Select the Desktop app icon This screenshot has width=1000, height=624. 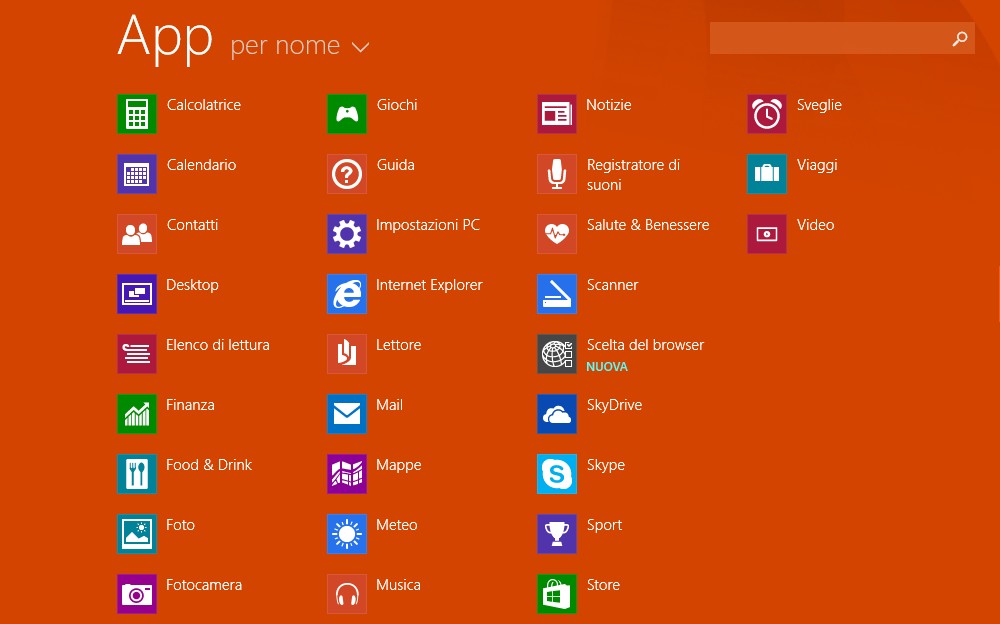136,293
